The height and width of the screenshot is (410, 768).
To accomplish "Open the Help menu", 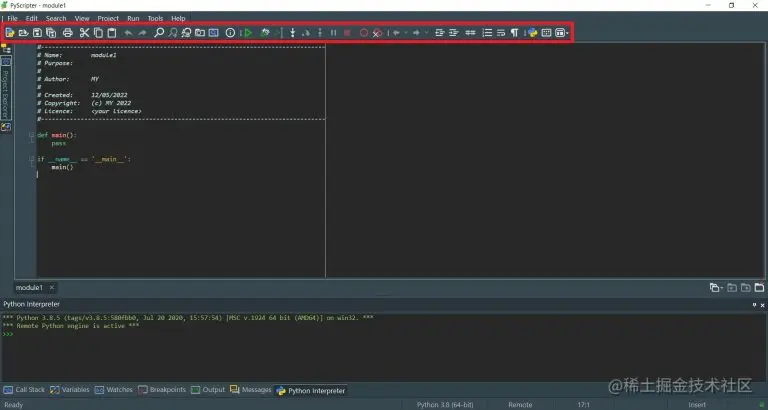I will tap(178, 18).
